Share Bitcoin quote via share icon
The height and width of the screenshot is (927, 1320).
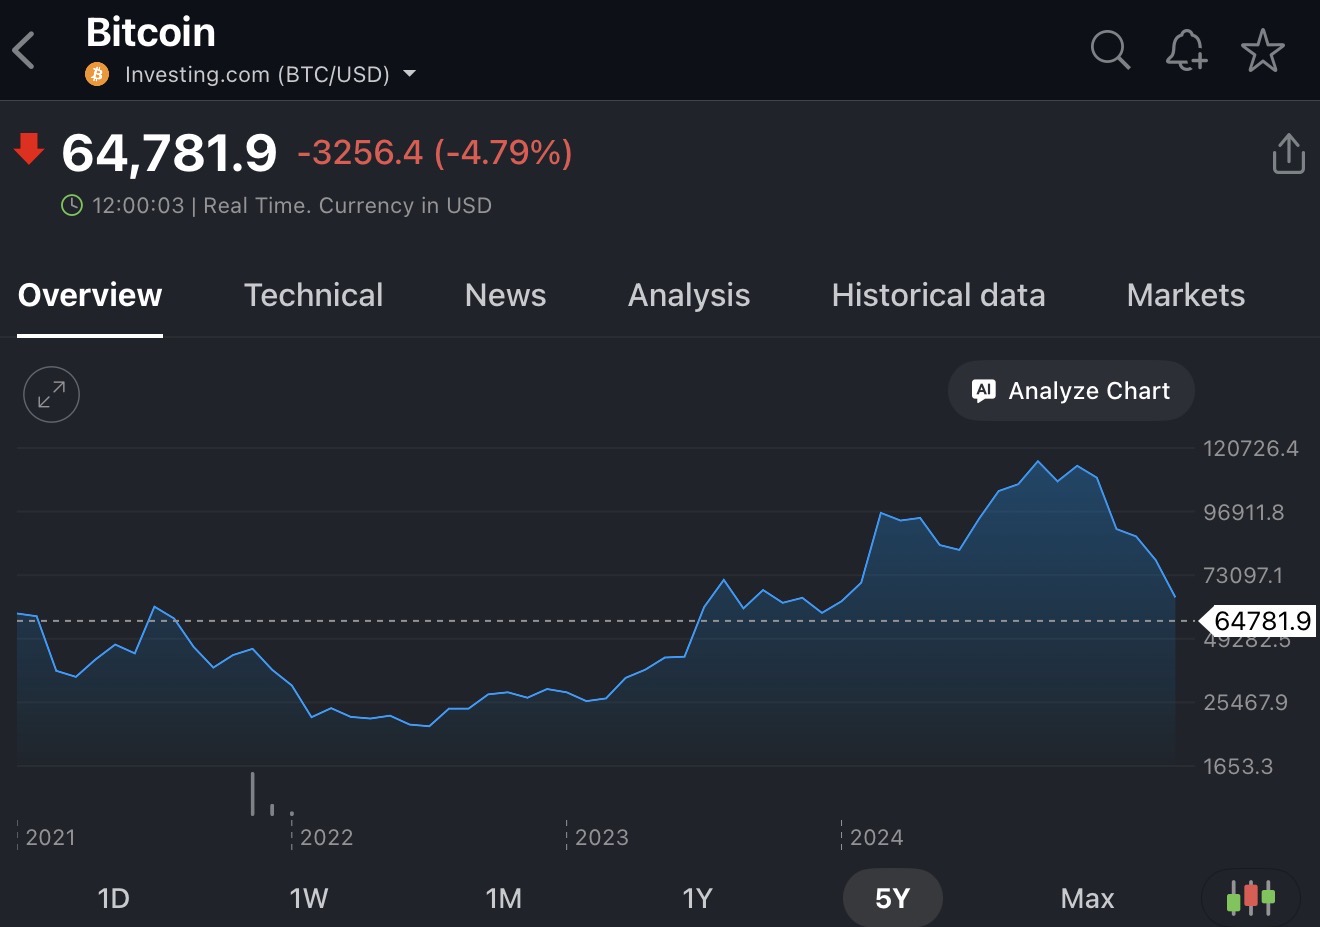click(x=1288, y=154)
